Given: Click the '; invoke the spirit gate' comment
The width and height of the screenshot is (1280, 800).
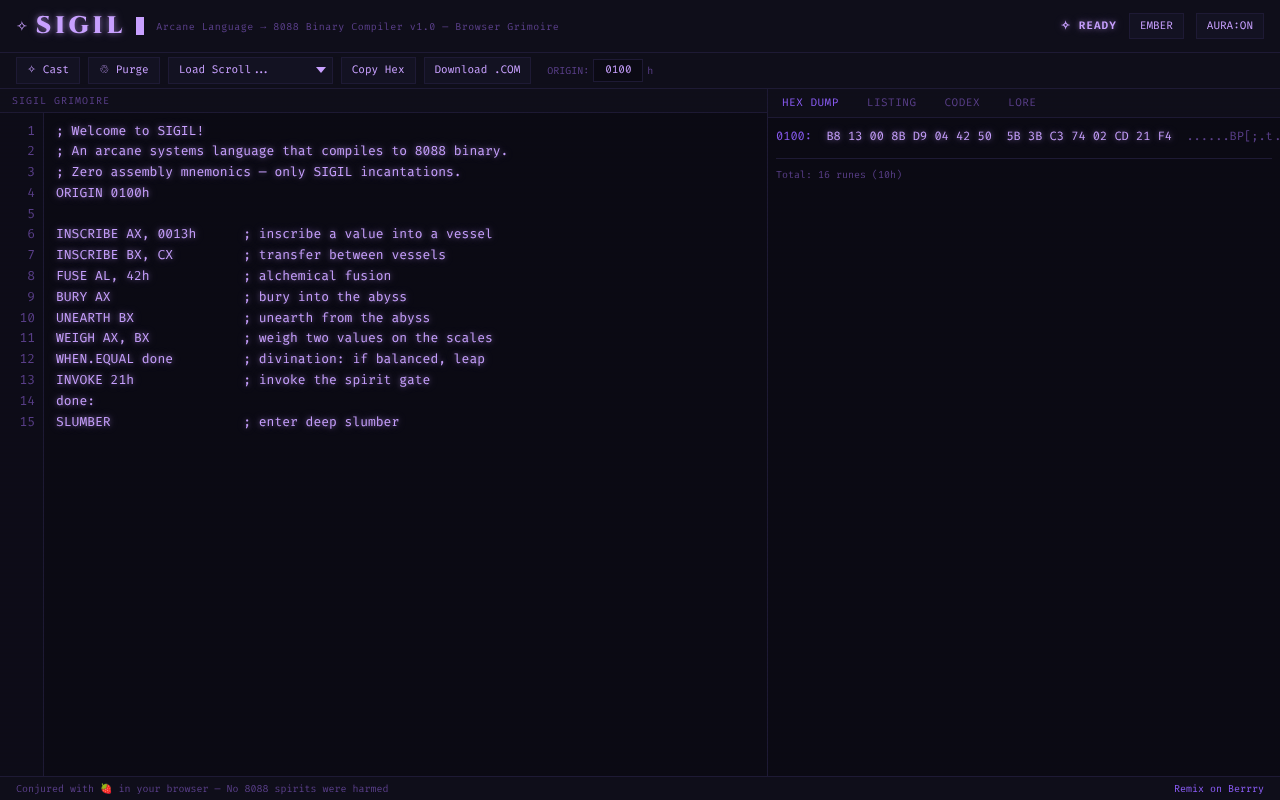Looking at the screenshot, I should 337,380.
